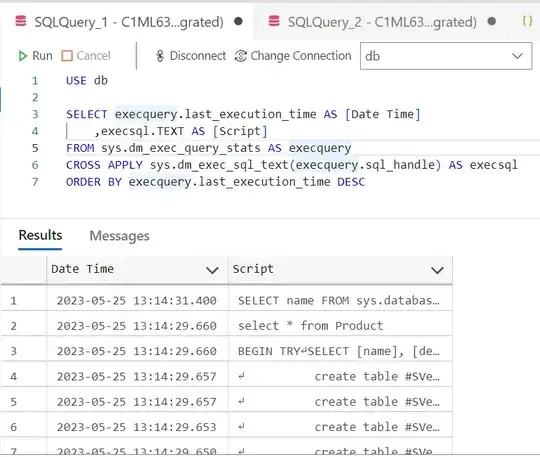Screen dimensions: 540x457
Task: Click the Change Connection refresh icon
Action: (241, 56)
